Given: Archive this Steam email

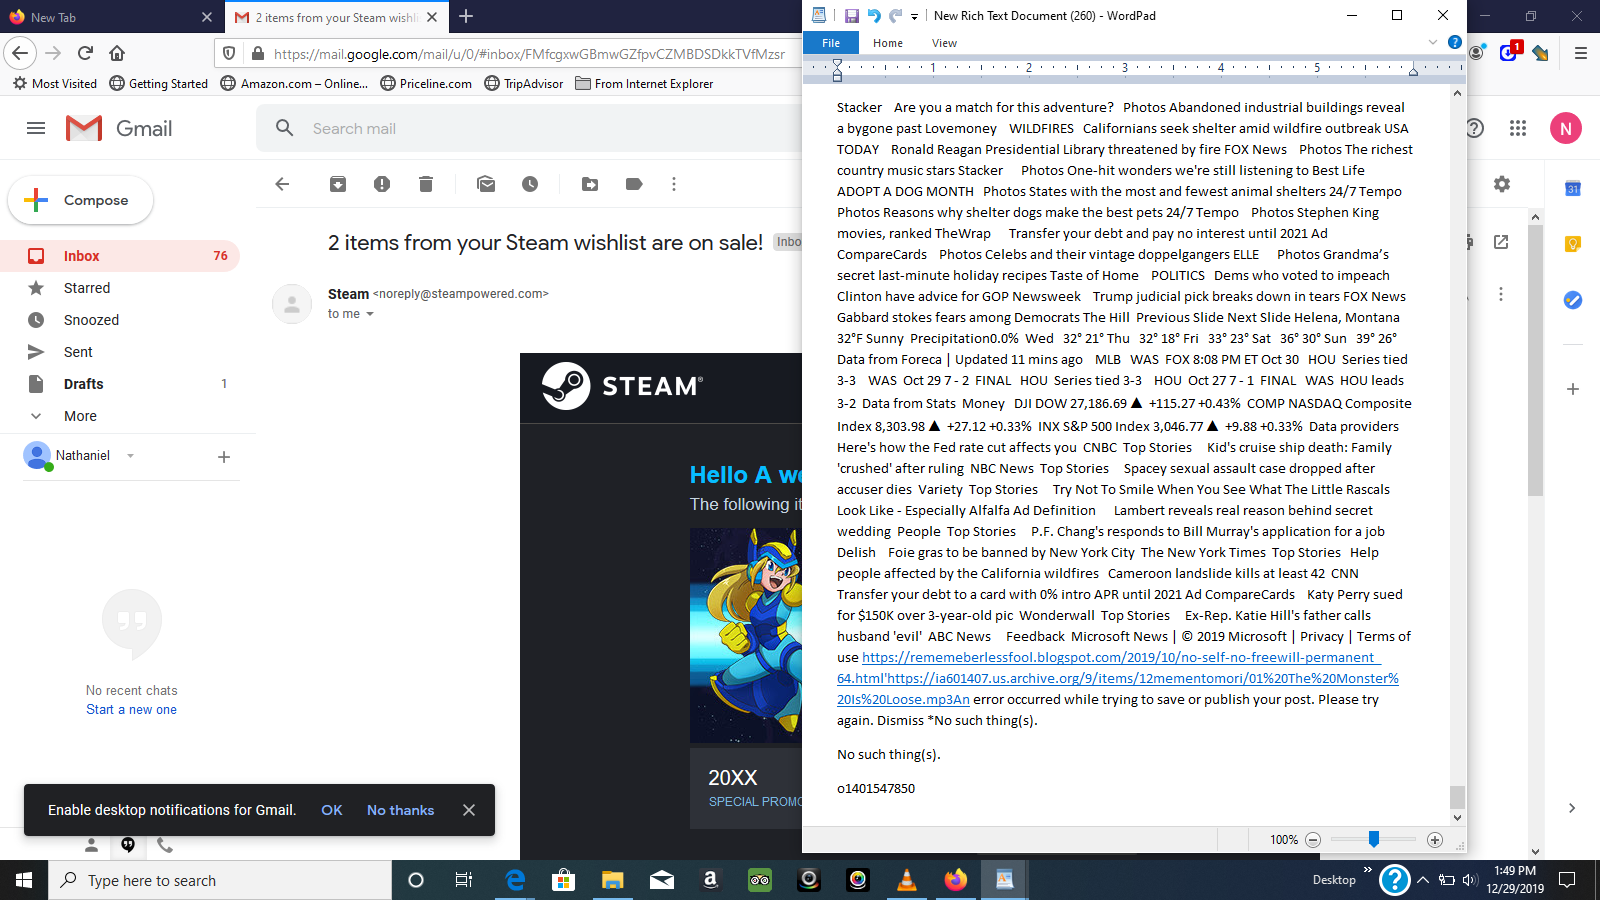Looking at the screenshot, I should [338, 184].
